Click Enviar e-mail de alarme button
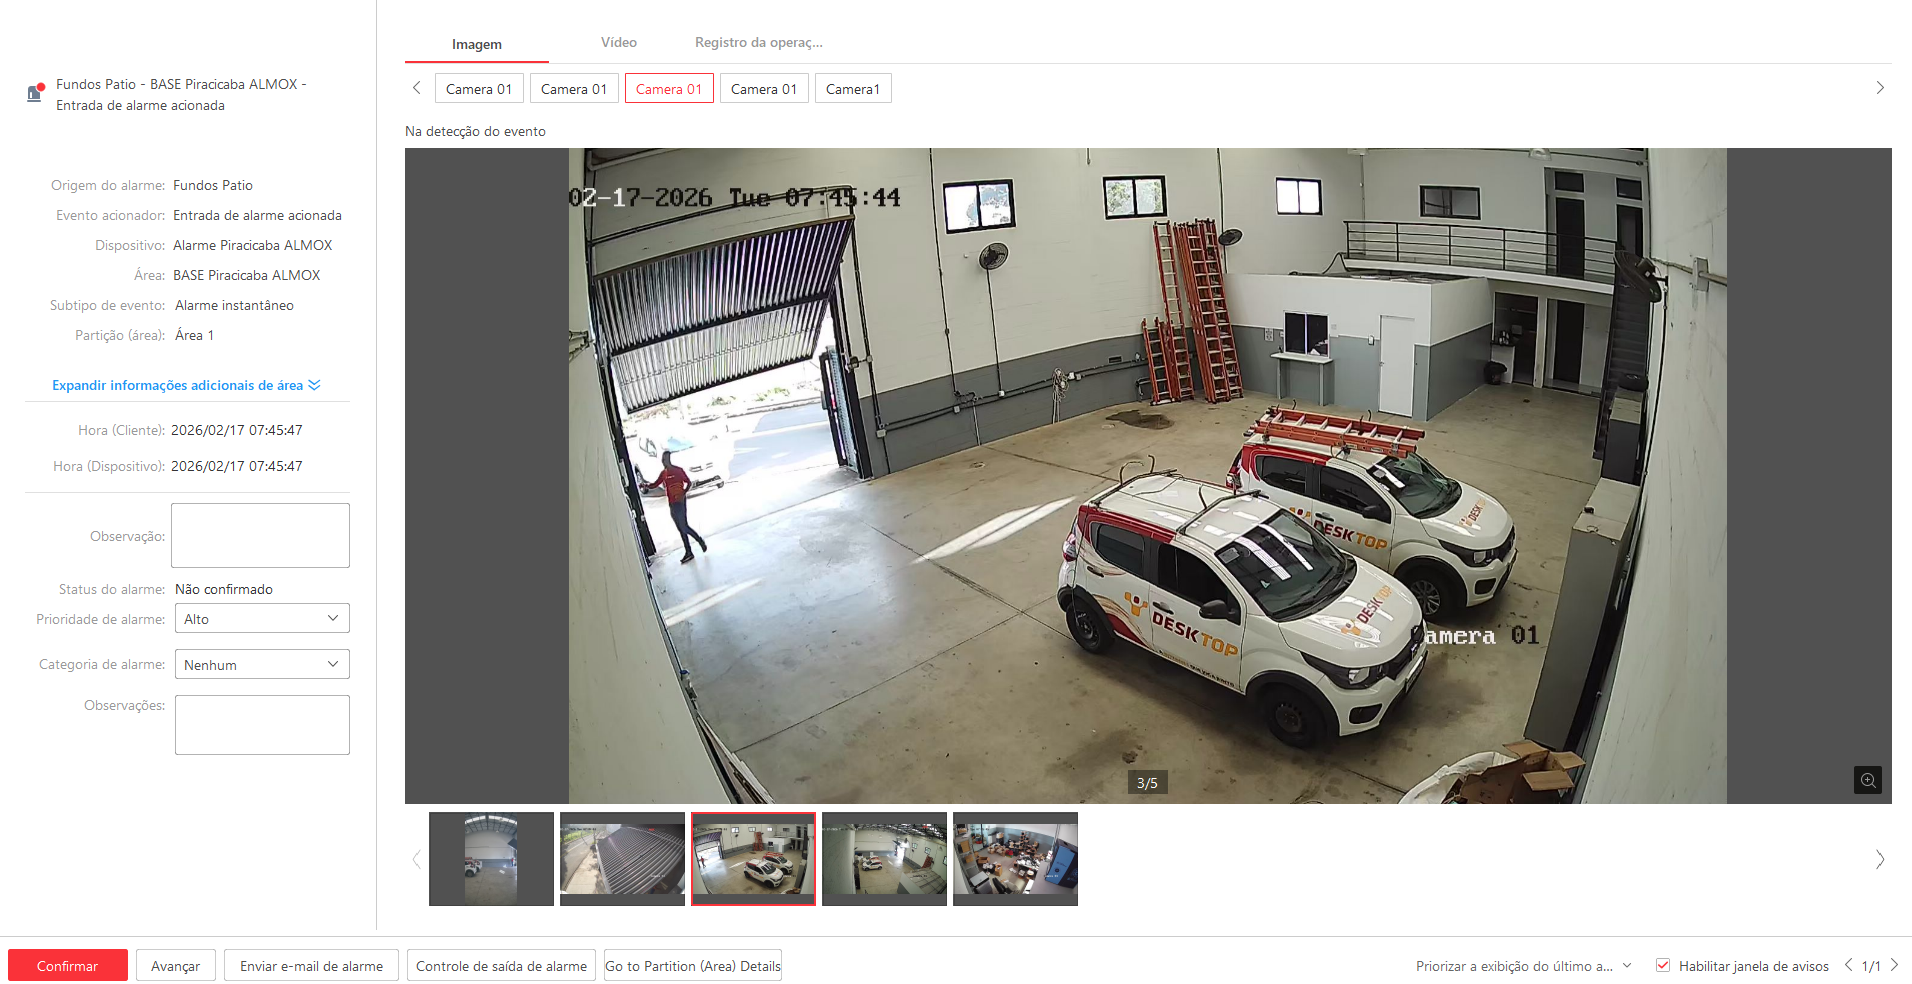Viewport: 1912px width, 984px height. (311, 966)
